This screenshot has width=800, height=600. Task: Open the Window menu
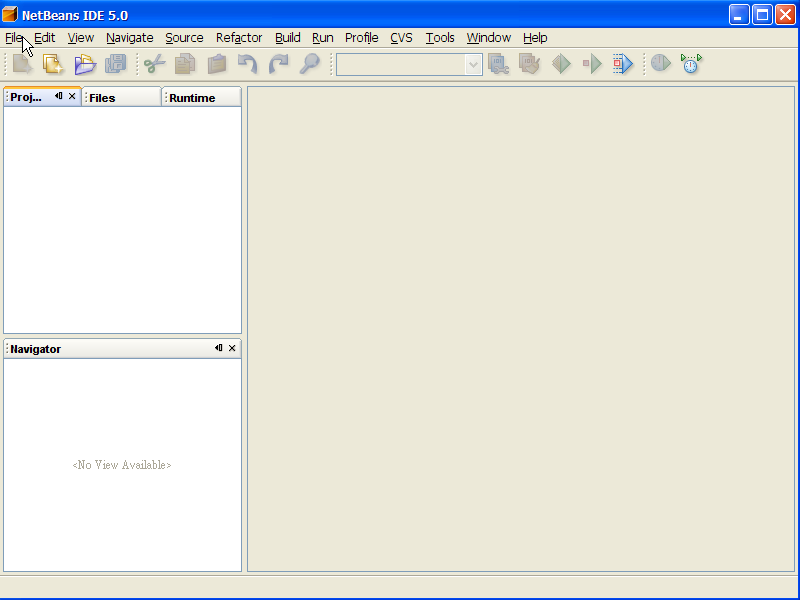click(488, 38)
